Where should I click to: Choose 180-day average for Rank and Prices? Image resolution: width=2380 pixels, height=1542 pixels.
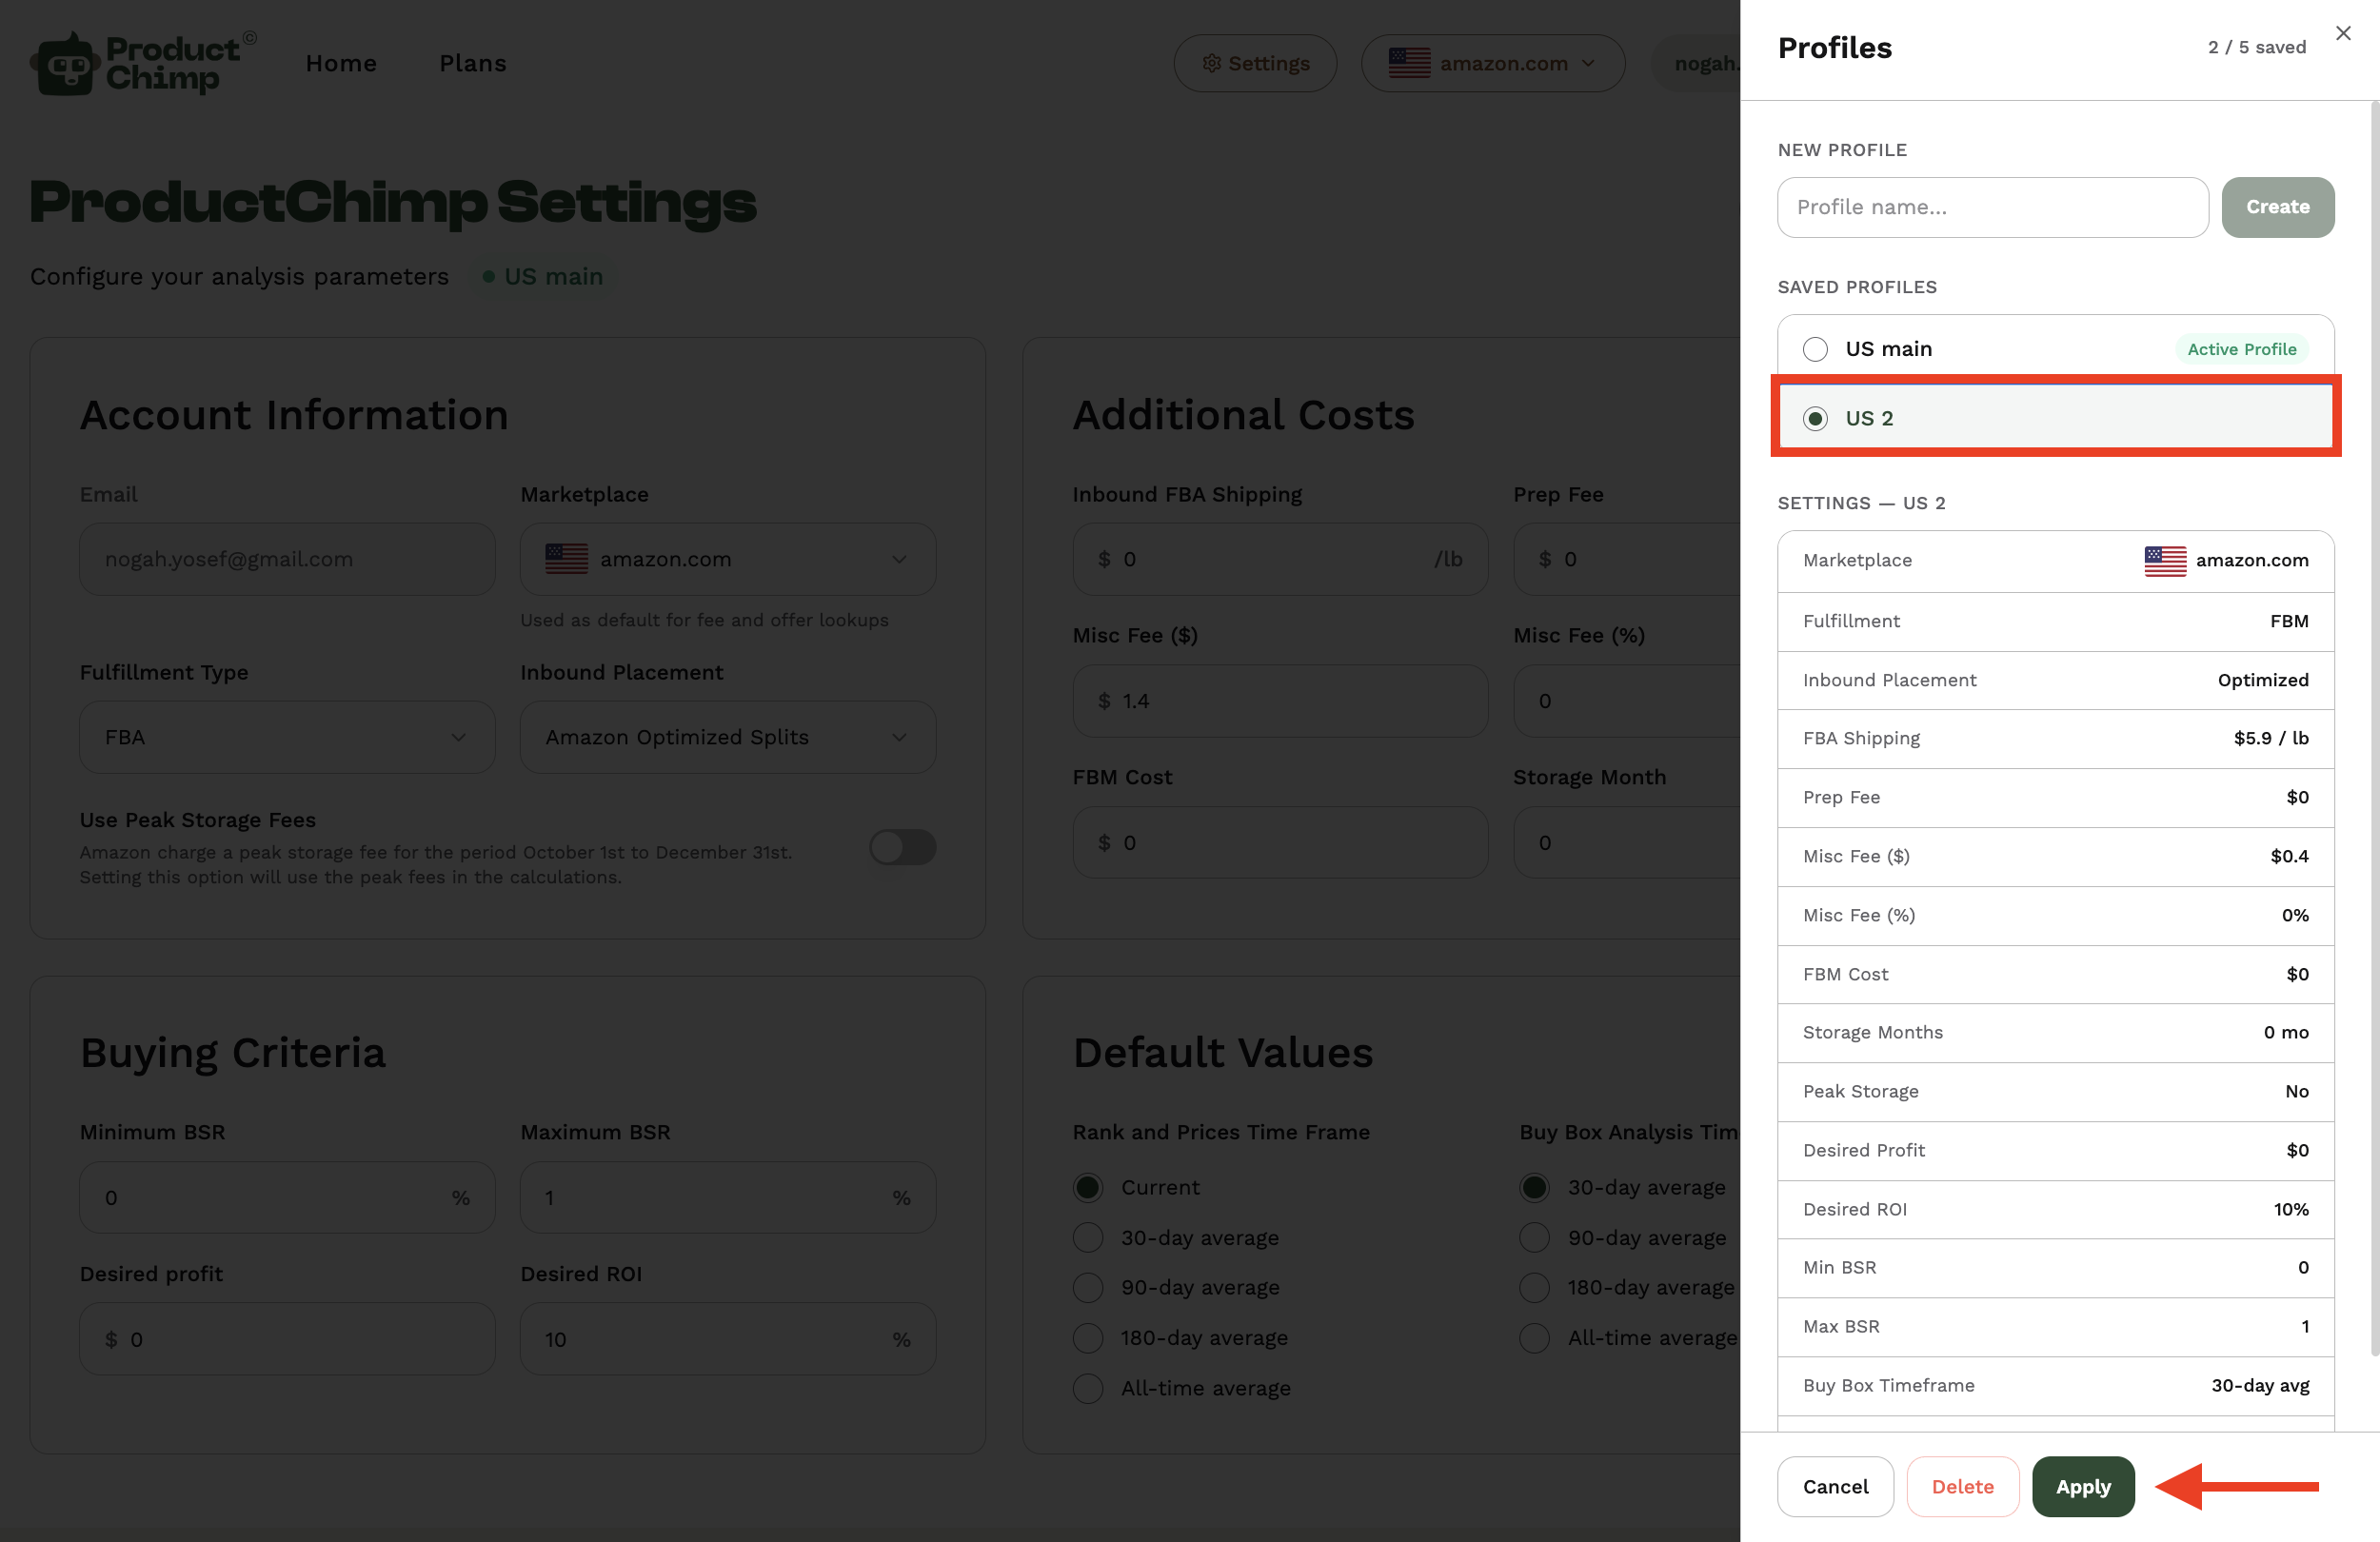[1088, 1337]
